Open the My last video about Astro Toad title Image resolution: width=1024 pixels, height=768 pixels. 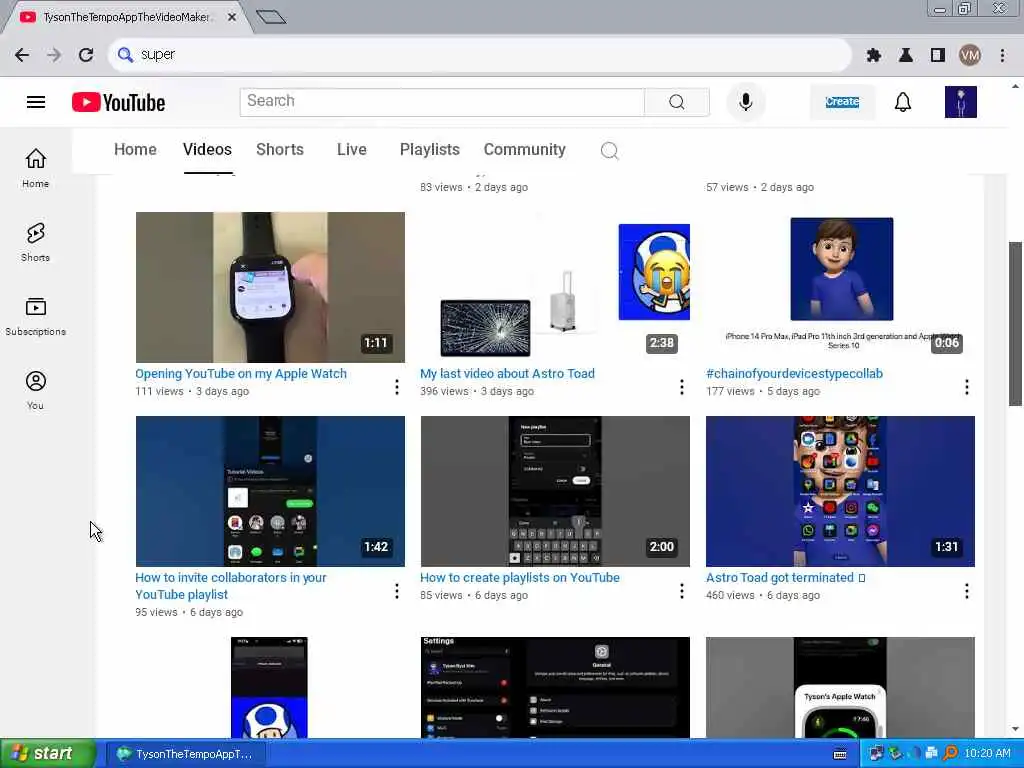click(507, 374)
